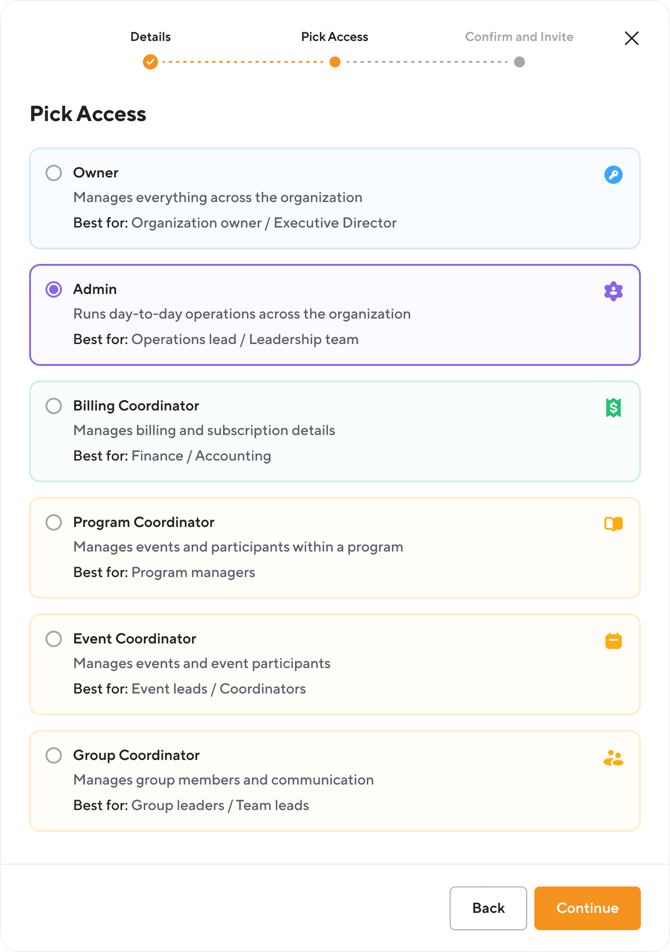Click the blue key icon for Owner

click(x=614, y=175)
